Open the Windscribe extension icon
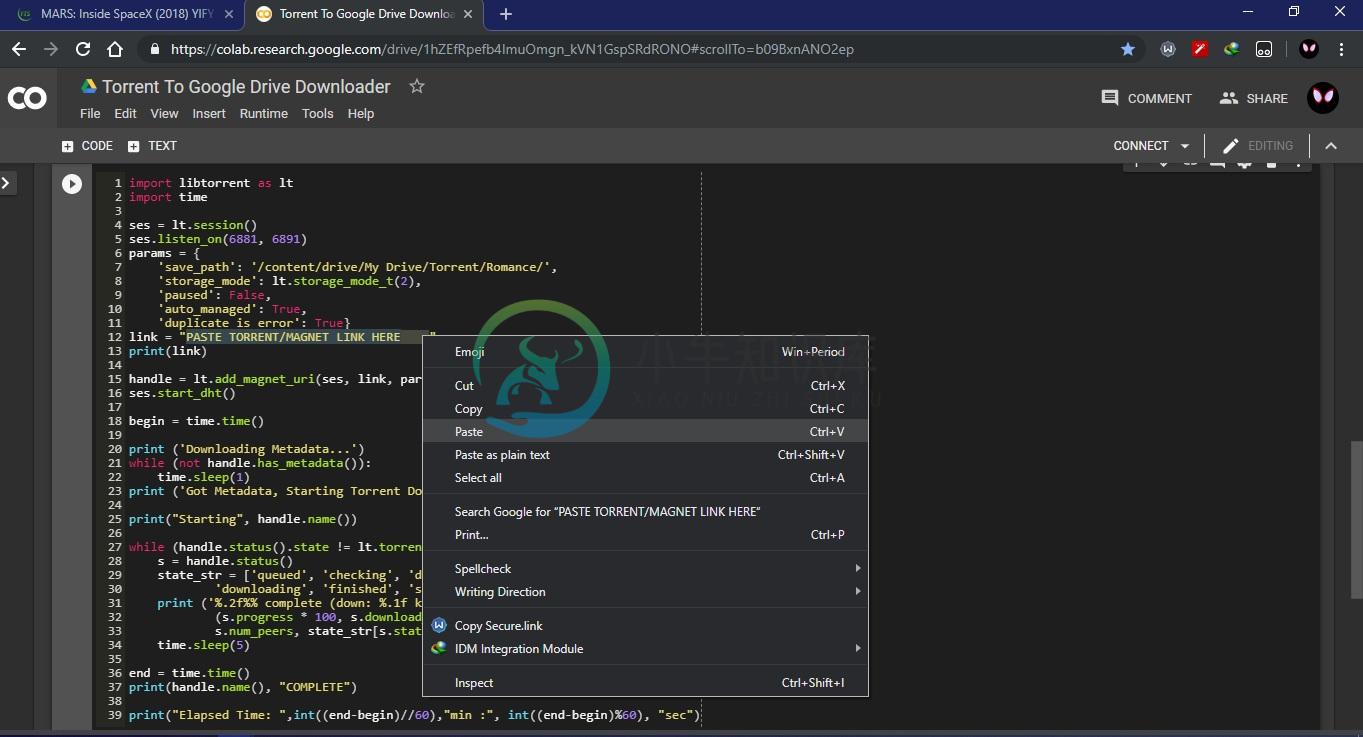Image resolution: width=1363 pixels, height=737 pixels. pos(1168,49)
